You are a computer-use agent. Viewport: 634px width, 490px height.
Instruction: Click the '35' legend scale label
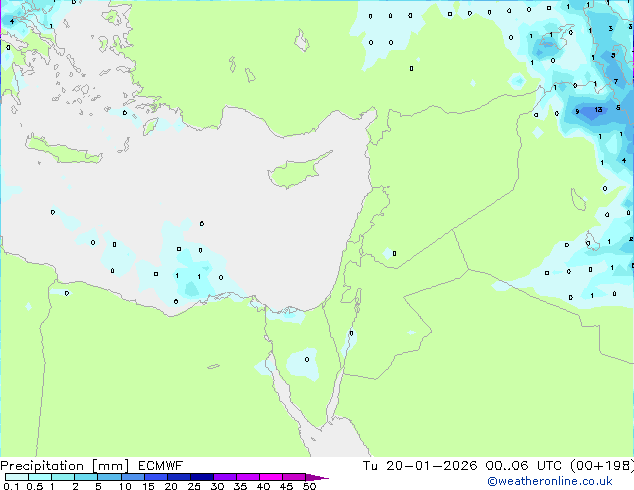pos(240,486)
